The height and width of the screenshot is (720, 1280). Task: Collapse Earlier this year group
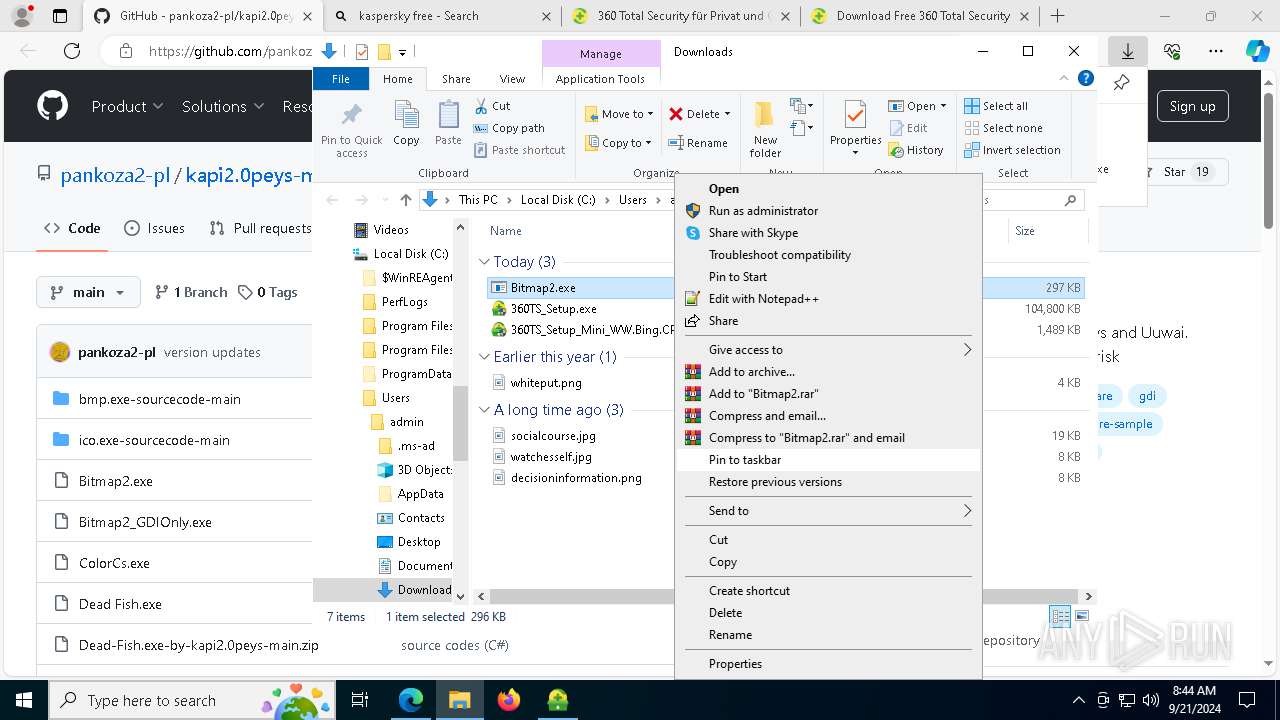tap(484, 357)
